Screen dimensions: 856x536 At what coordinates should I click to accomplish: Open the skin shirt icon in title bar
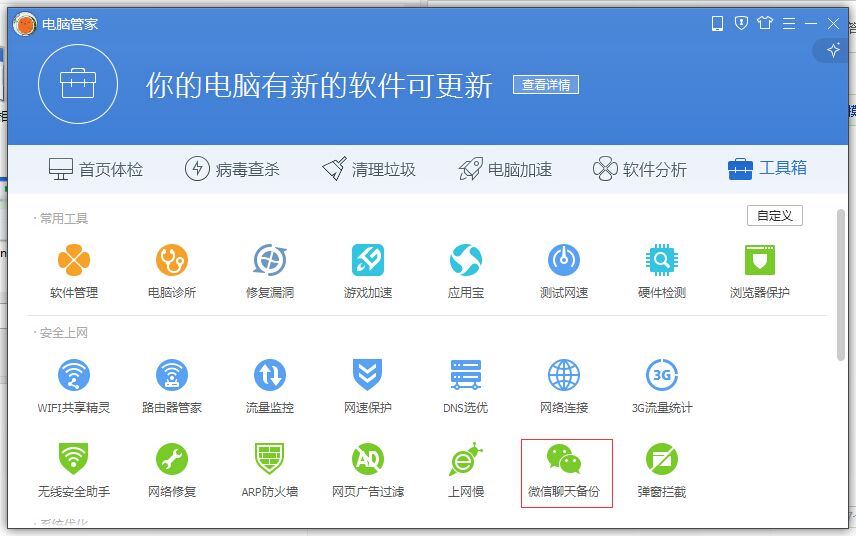pyautogui.click(x=765, y=23)
